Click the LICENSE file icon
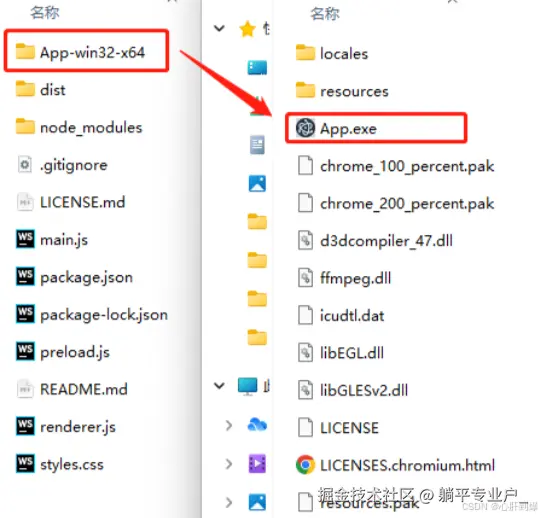Screen dimensions: 542x518 [x=305, y=427]
